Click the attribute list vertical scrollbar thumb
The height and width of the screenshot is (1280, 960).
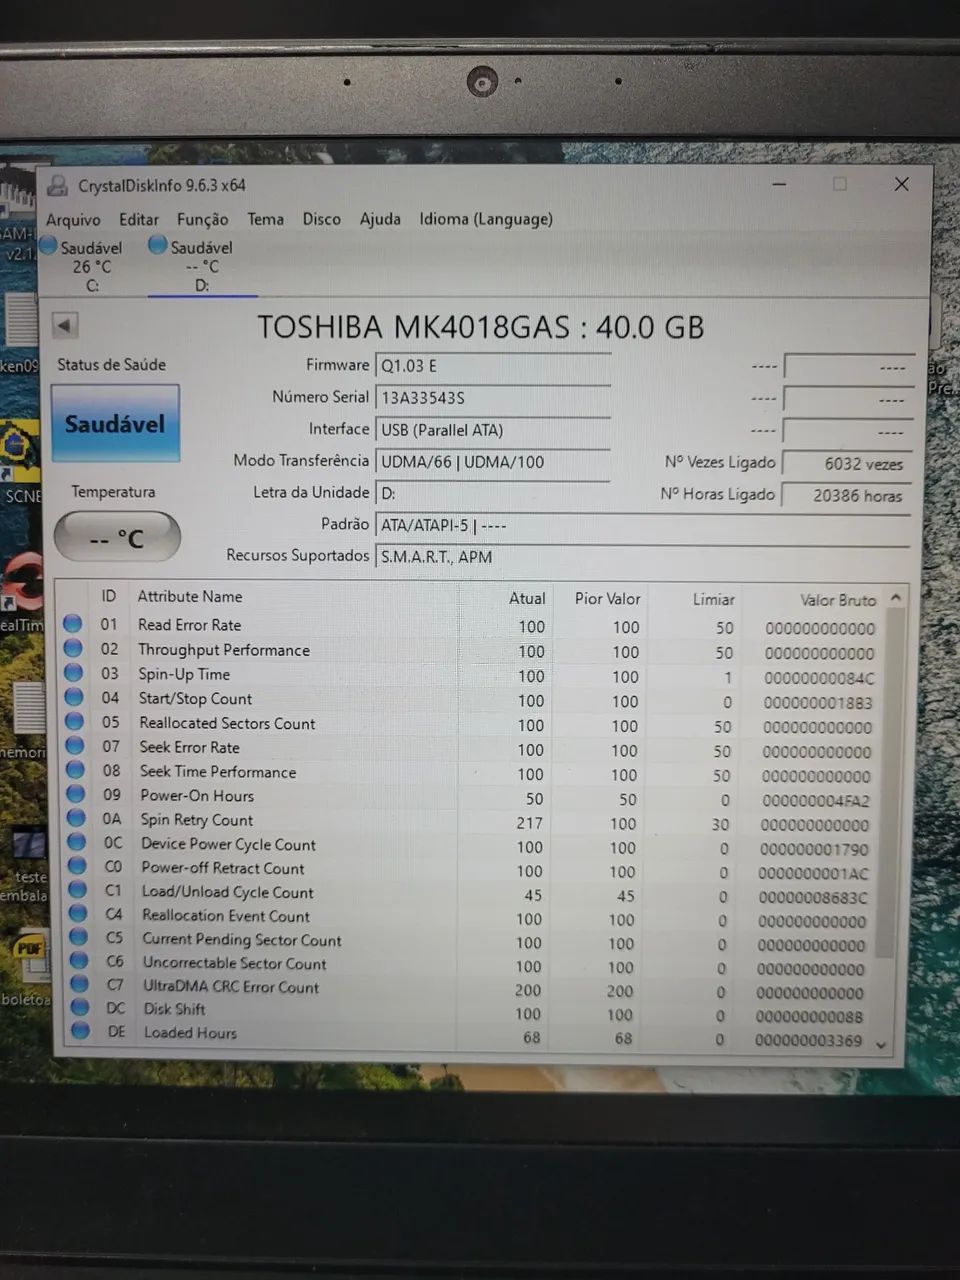pyautogui.click(x=889, y=782)
